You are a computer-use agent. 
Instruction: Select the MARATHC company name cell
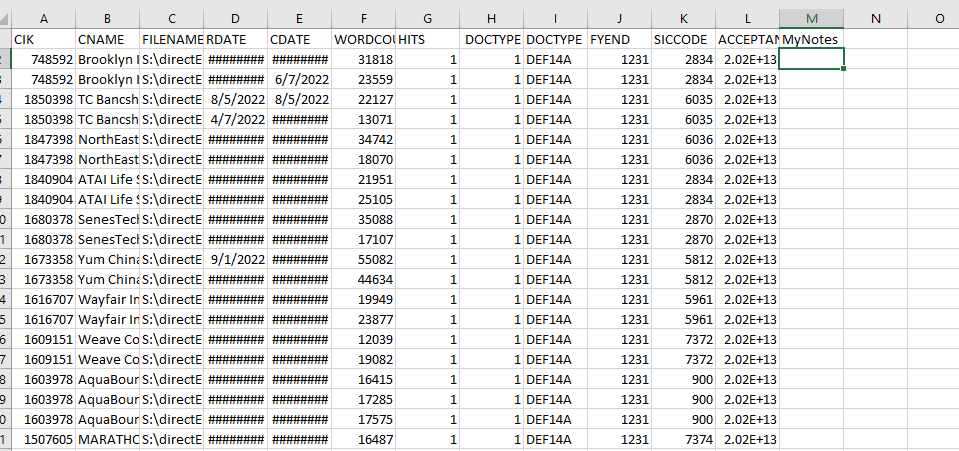pos(107,439)
